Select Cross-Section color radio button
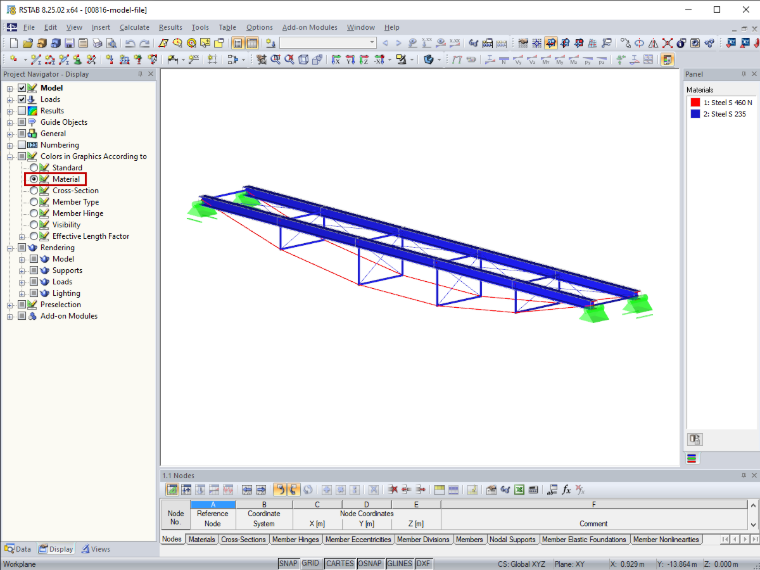This screenshot has width=760, height=570. coord(33,190)
